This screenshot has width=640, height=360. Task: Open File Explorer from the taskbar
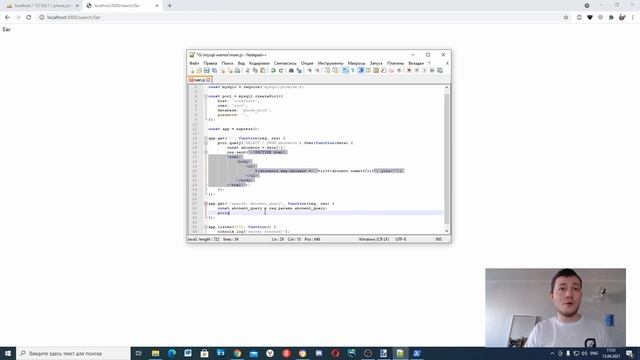[x=156, y=353]
